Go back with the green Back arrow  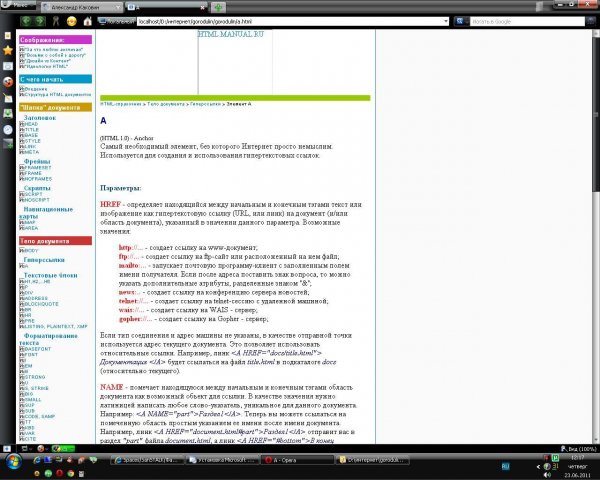[x=26, y=21]
